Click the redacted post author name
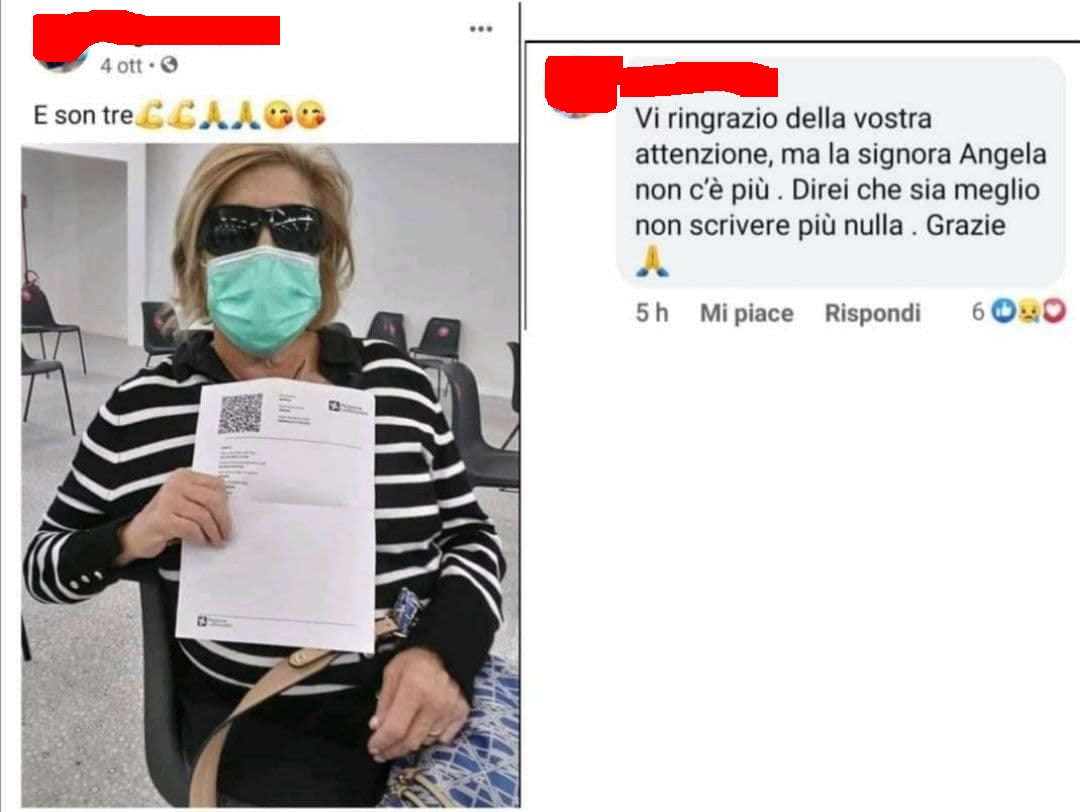The image size is (1080, 812). [156, 29]
